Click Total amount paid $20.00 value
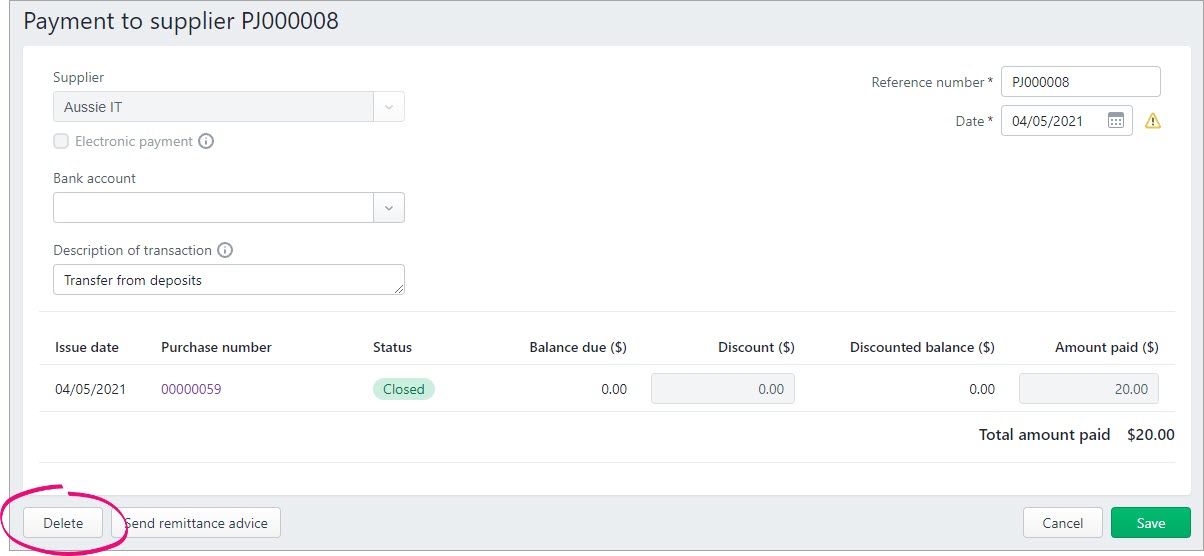 point(1151,435)
